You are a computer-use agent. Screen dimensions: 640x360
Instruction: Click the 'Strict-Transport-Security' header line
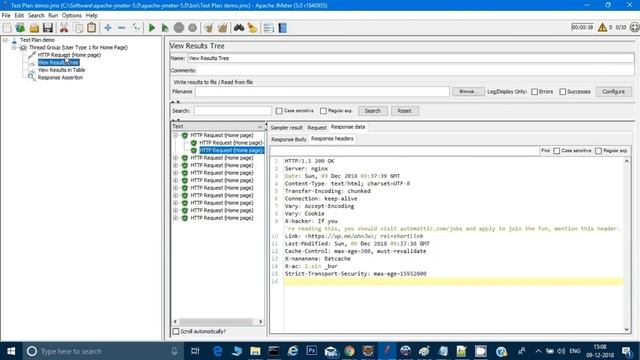[x=356, y=273]
